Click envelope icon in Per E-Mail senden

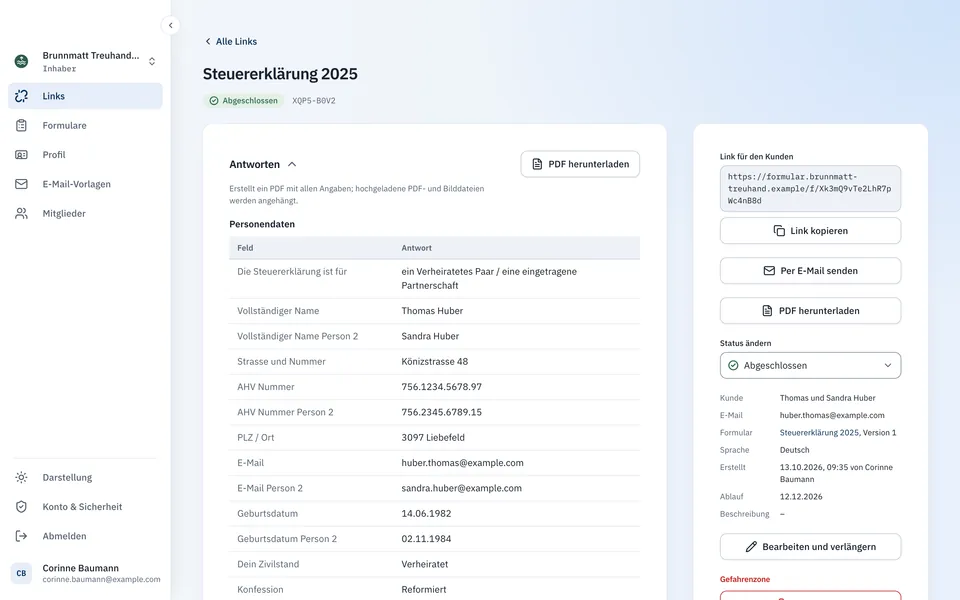point(769,271)
